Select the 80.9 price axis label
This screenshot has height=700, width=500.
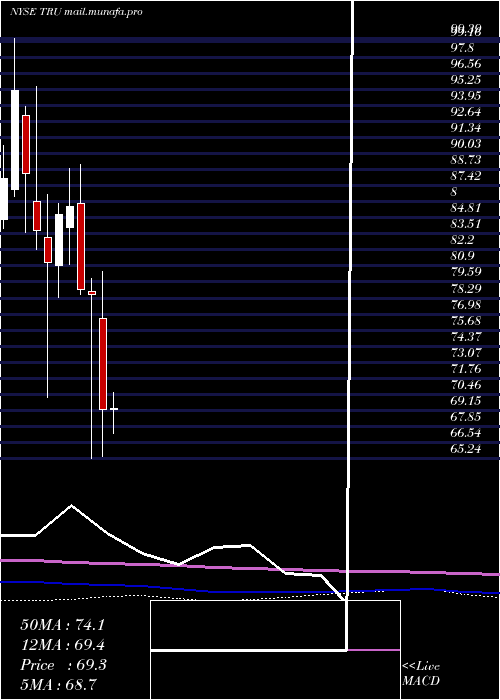click(462, 257)
